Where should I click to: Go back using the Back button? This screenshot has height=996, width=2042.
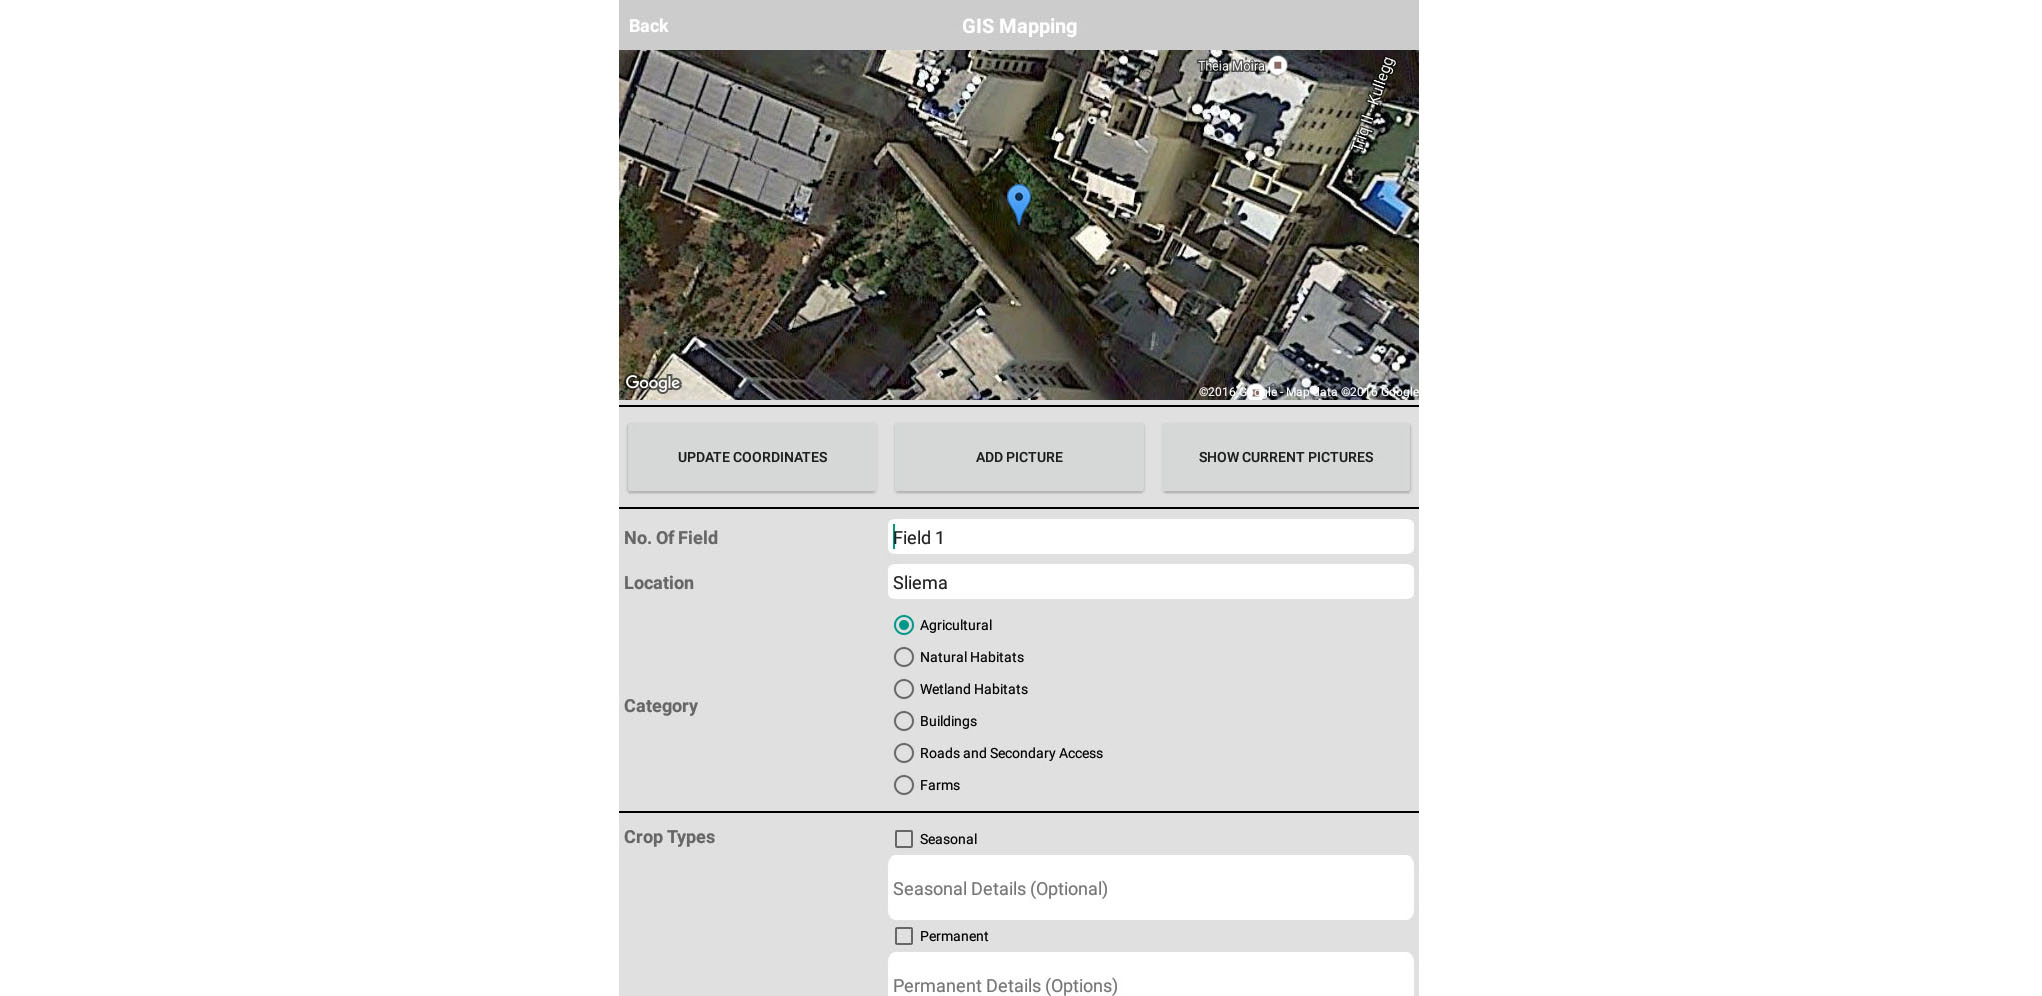[x=648, y=26]
